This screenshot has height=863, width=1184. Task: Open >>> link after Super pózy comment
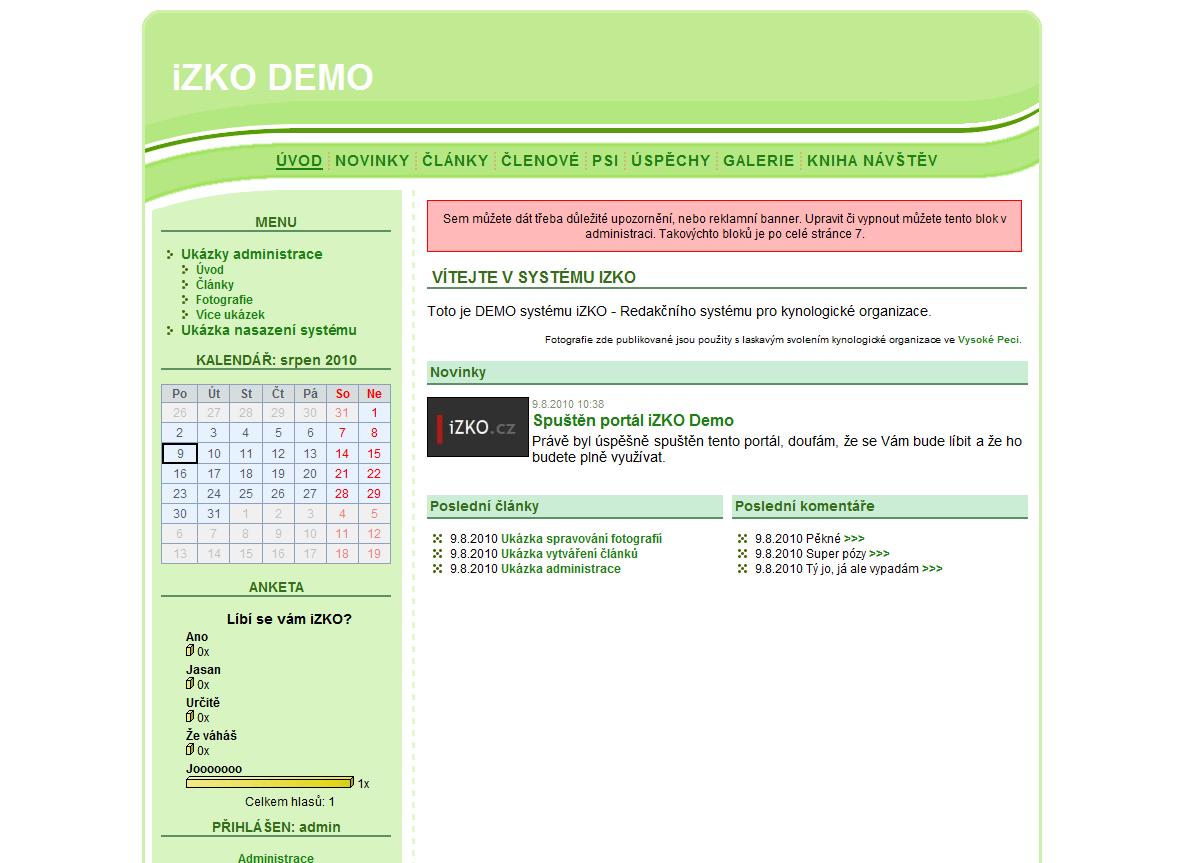click(879, 553)
